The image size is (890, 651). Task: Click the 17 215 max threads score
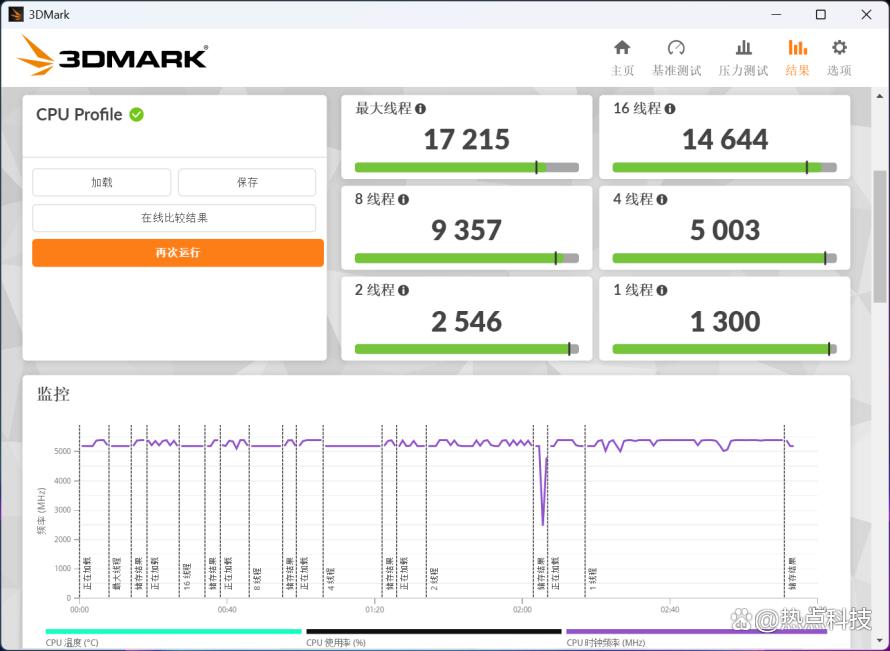pos(467,140)
